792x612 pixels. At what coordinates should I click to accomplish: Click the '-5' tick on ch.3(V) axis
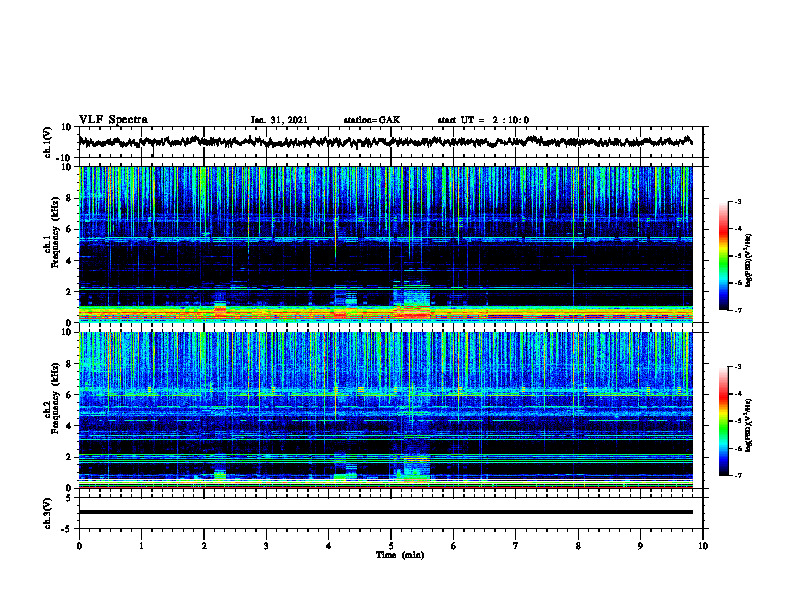tap(67, 529)
